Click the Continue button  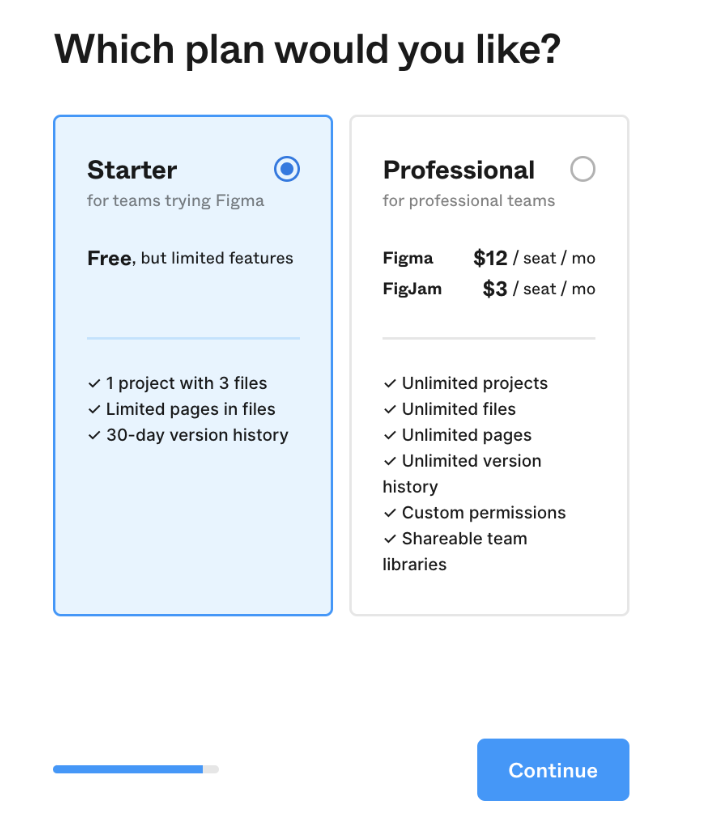(x=552, y=770)
